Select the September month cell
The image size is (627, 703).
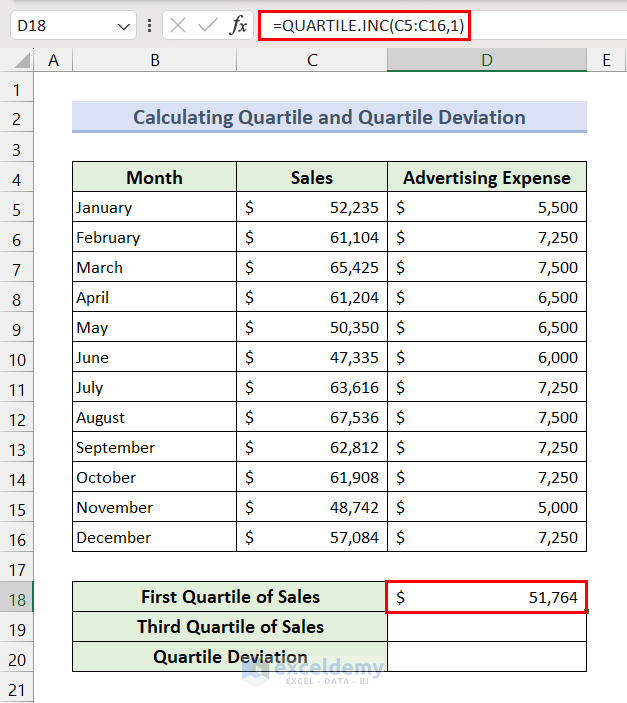coord(155,447)
